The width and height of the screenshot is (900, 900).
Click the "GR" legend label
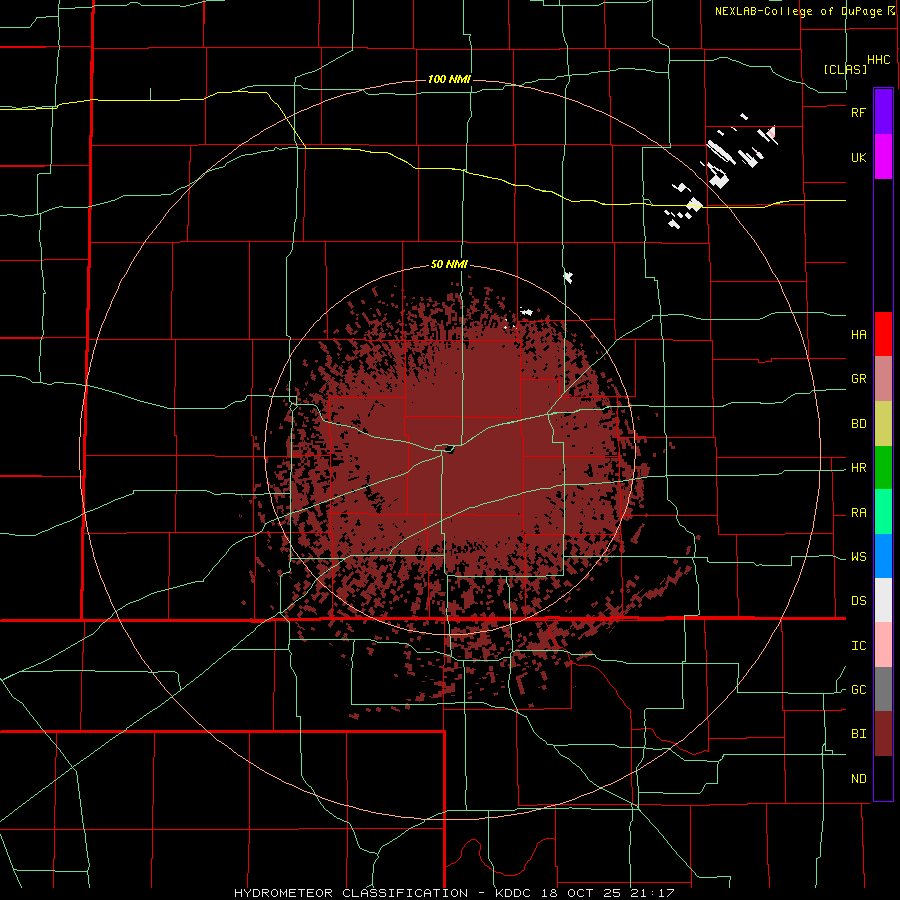click(858, 379)
